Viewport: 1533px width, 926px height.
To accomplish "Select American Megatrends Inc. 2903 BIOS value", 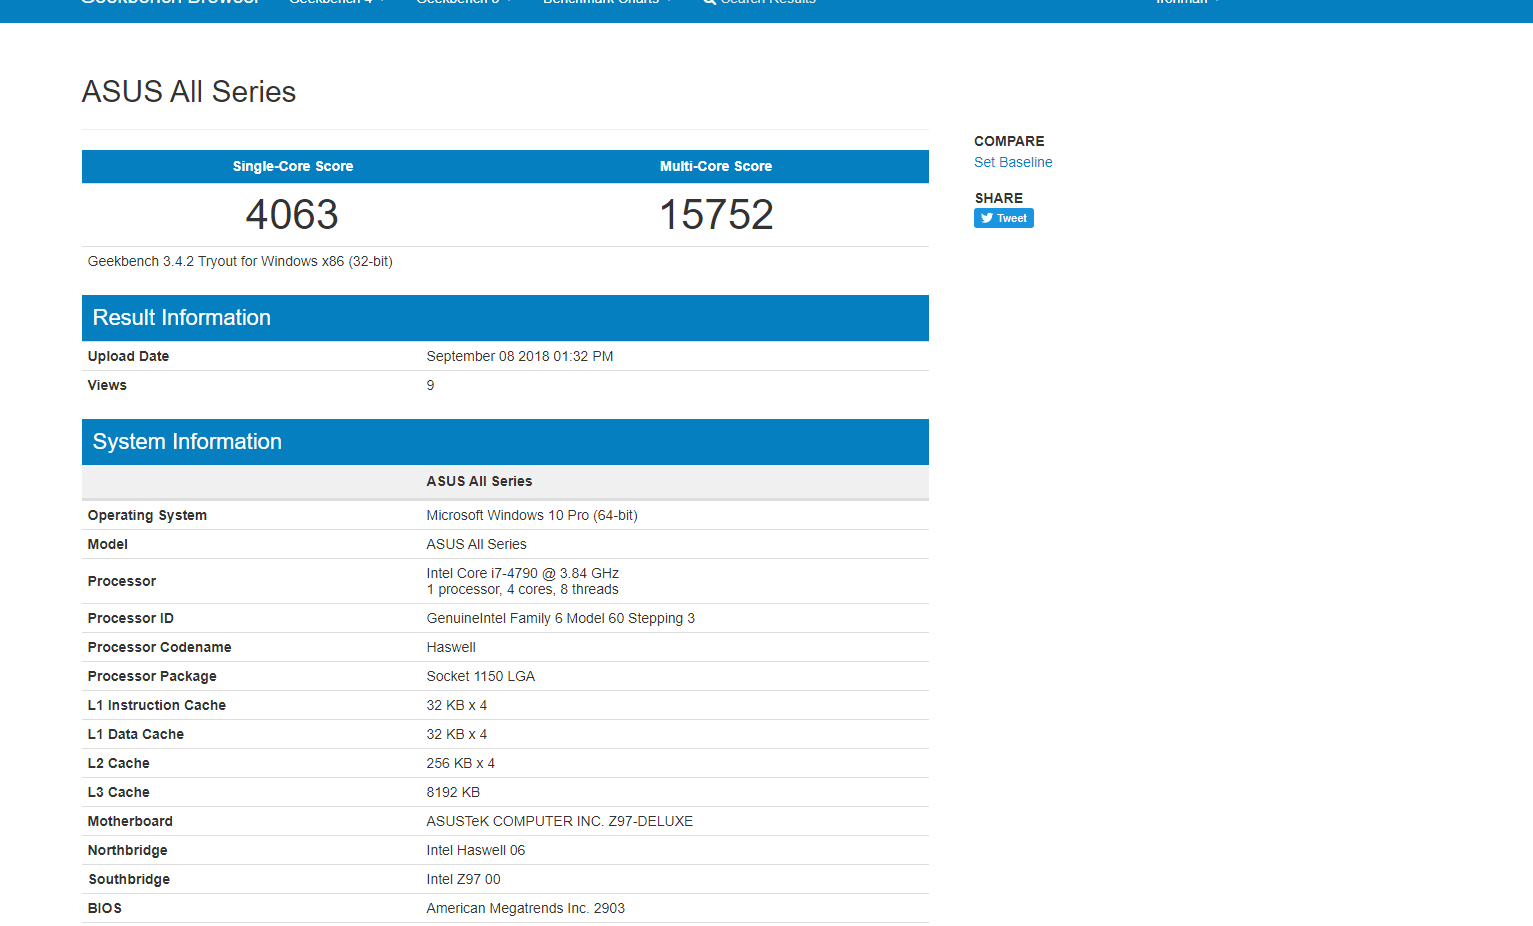I will click(x=526, y=908).
